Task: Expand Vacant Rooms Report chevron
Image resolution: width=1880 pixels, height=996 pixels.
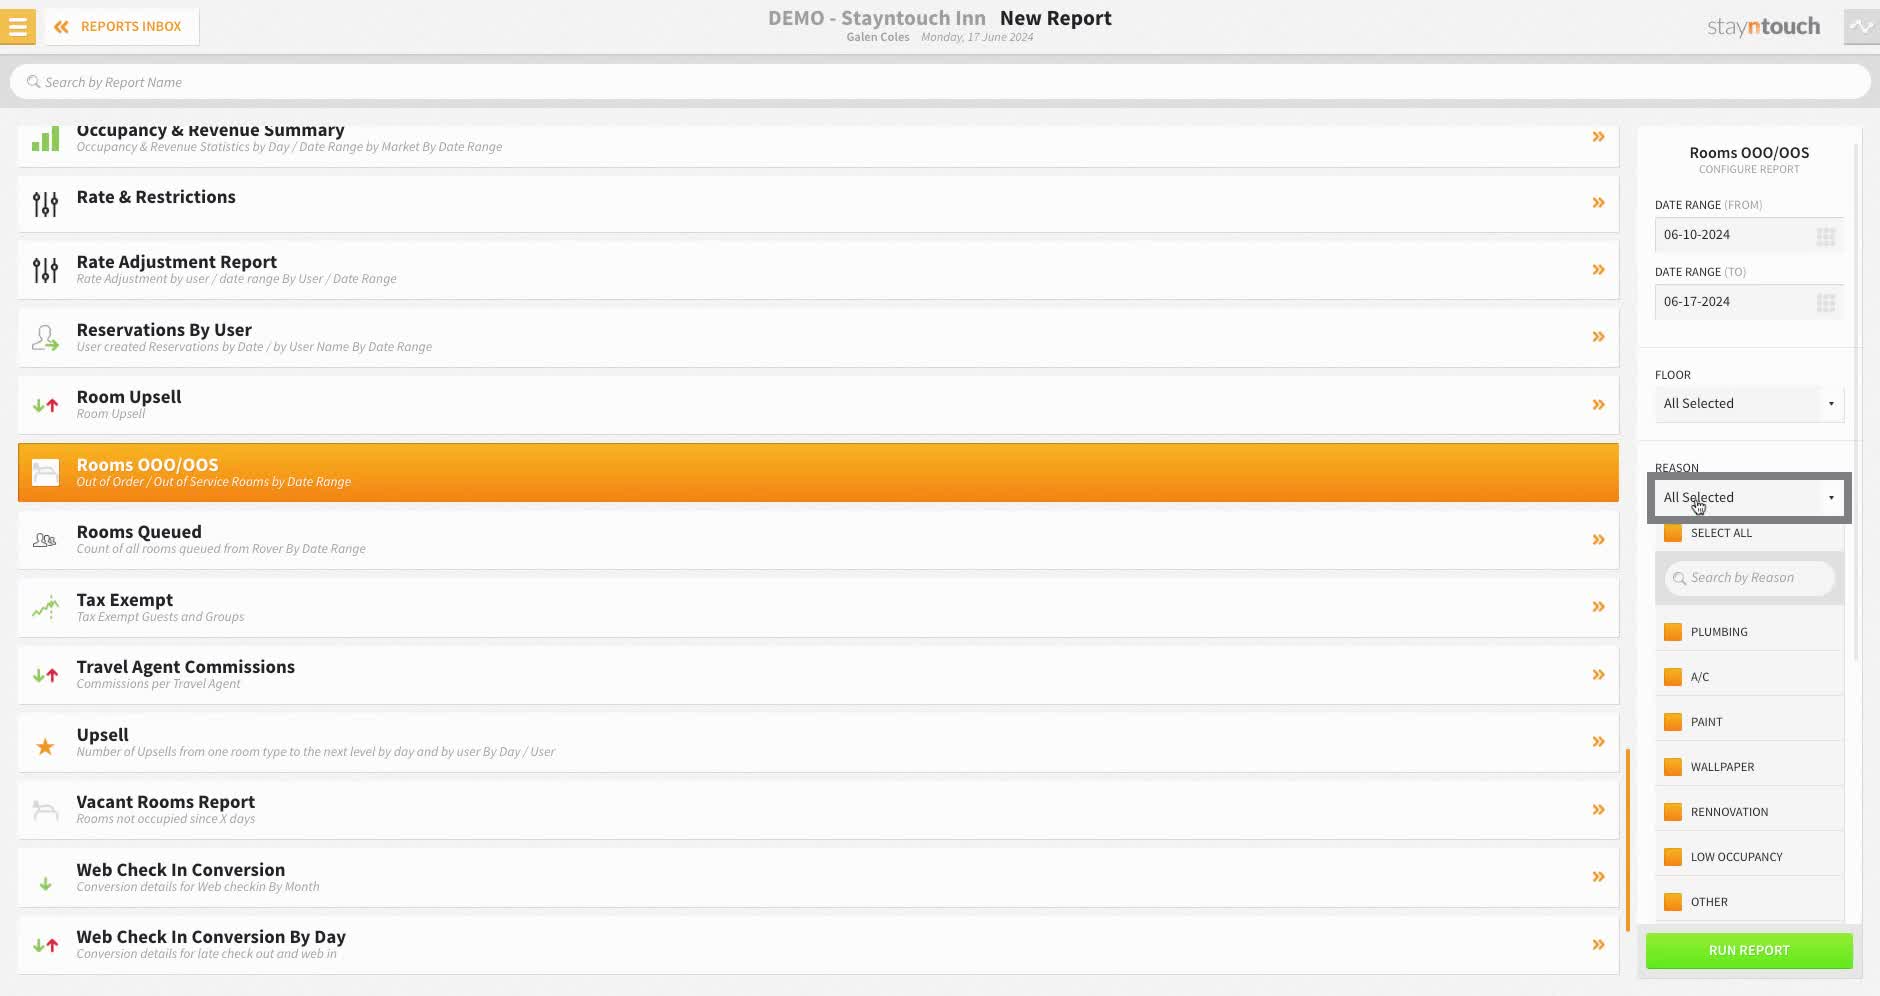Action: [1598, 810]
